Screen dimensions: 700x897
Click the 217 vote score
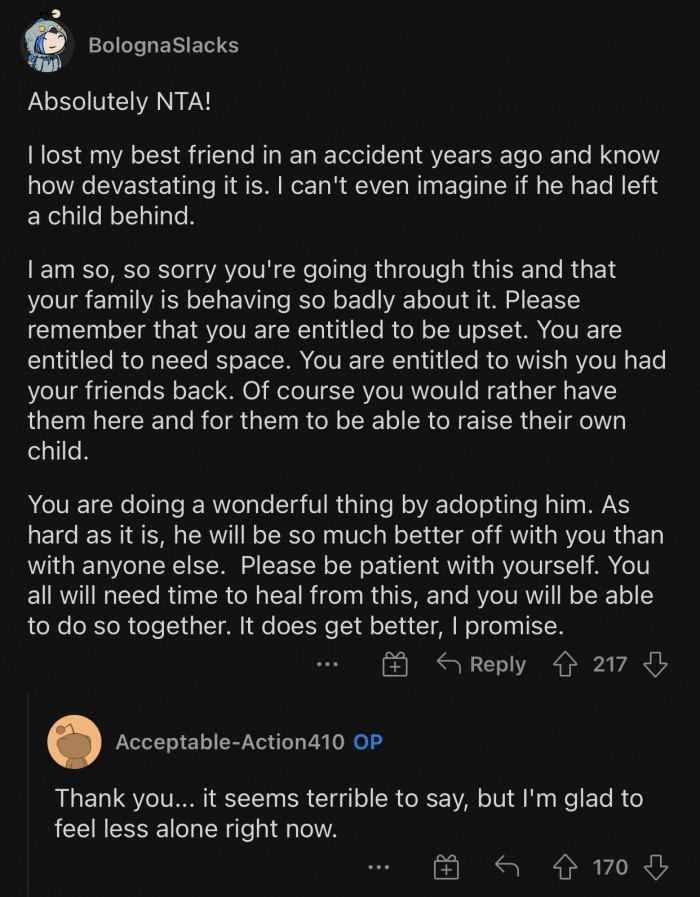[x=610, y=664]
